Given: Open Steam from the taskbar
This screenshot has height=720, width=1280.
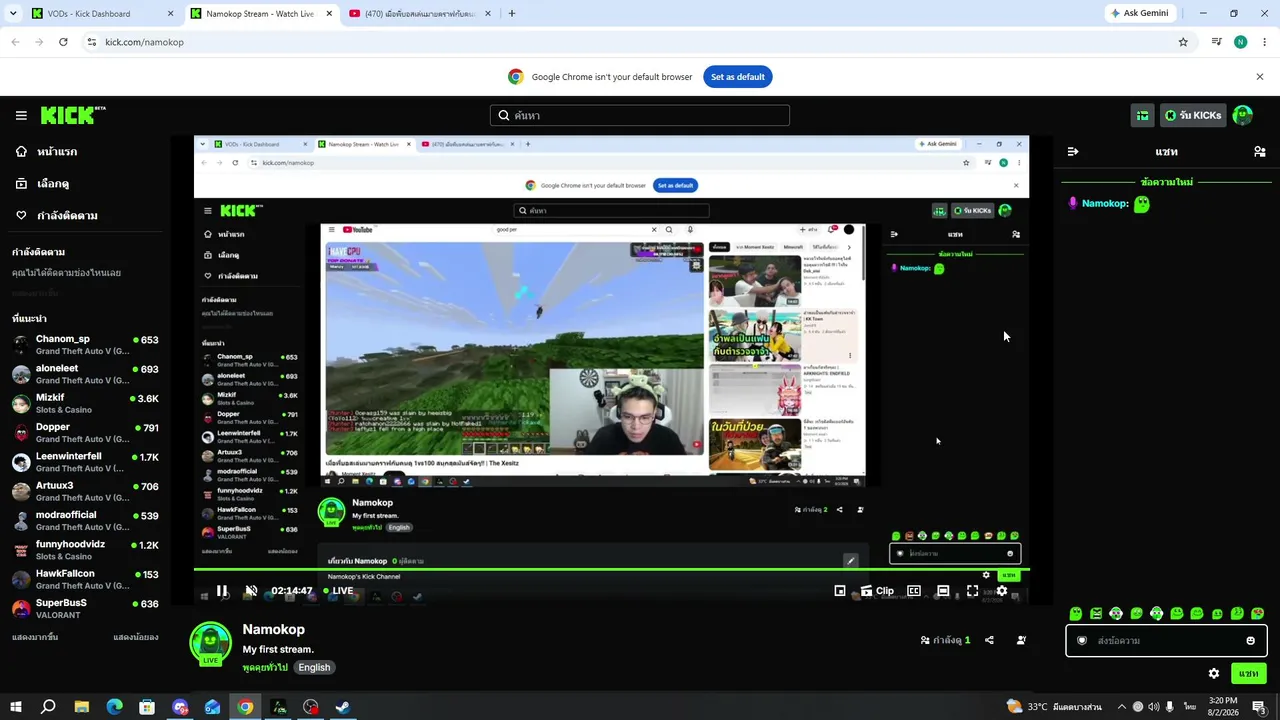Looking at the screenshot, I should pos(343,707).
